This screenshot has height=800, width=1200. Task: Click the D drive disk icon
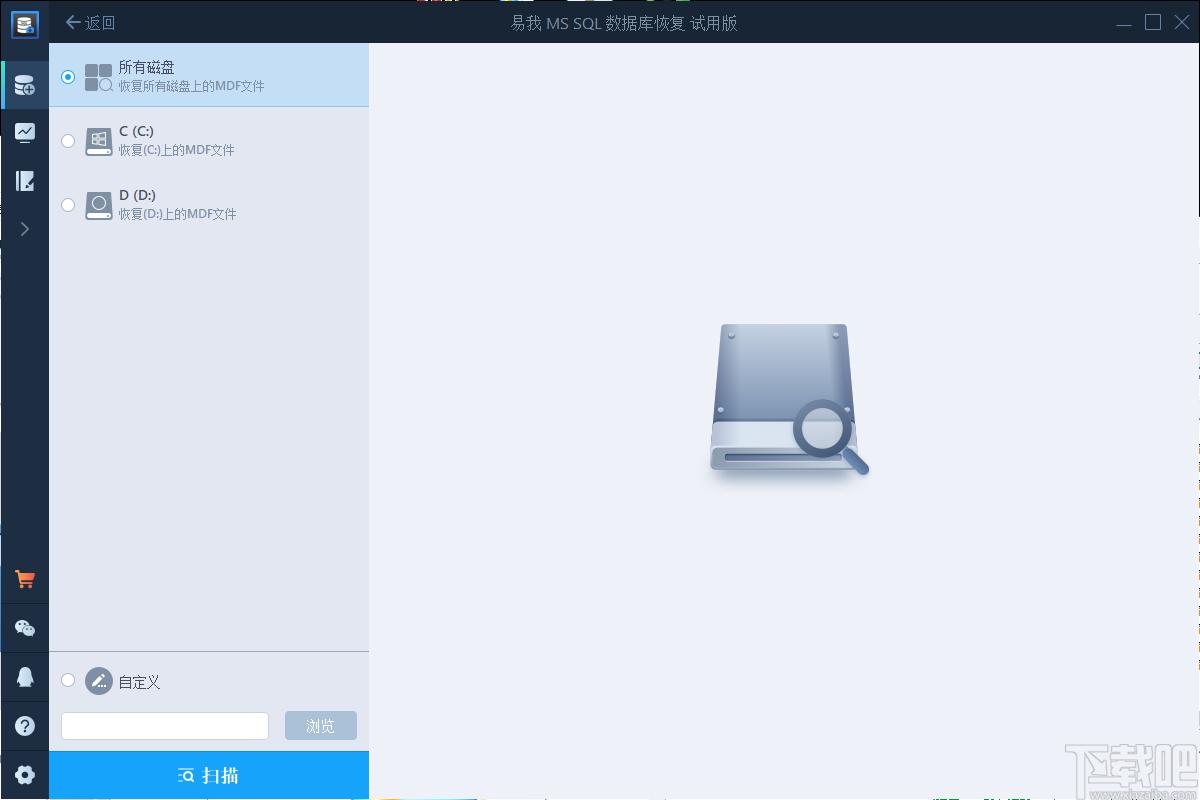coord(98,205)
